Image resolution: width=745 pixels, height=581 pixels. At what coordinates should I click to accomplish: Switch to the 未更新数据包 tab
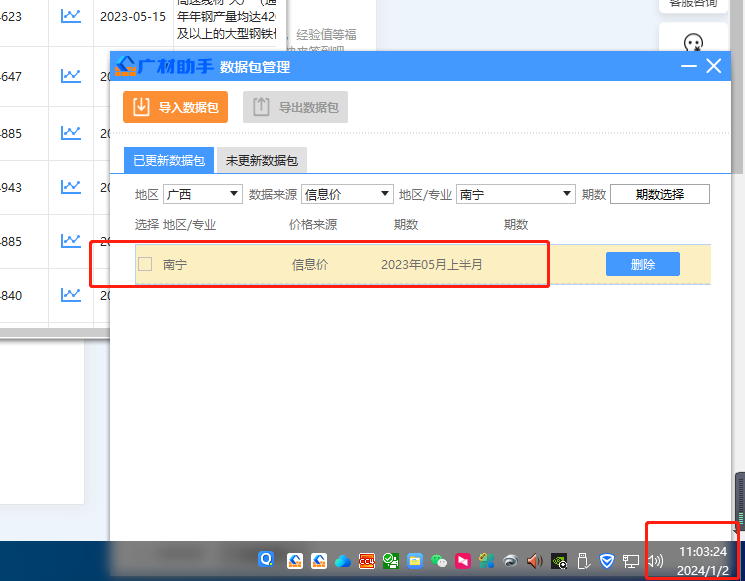click(x=262, y=160)
